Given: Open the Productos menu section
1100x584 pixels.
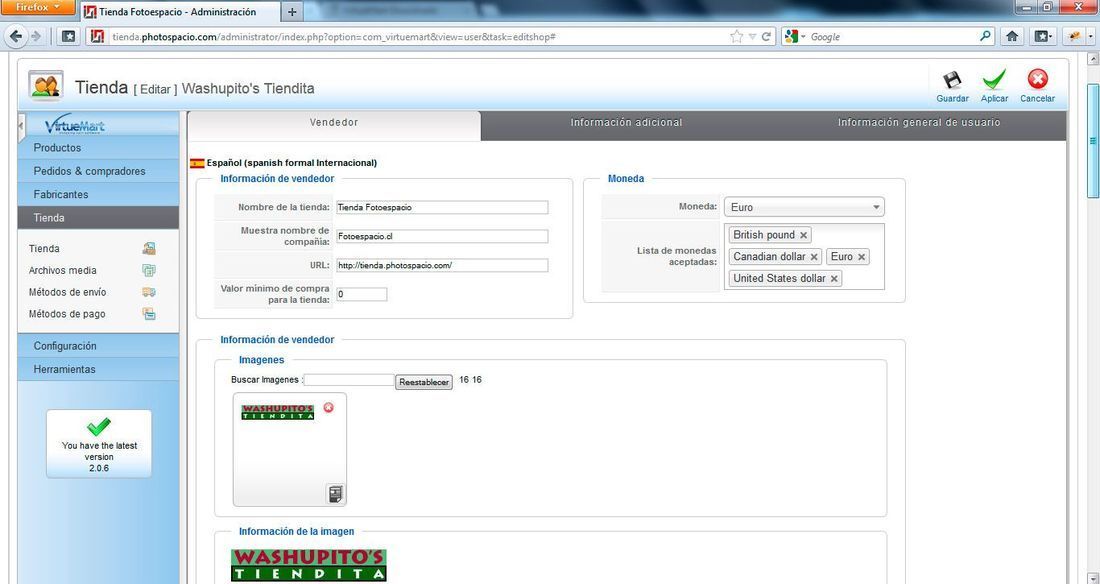Looking at the screenshot, I should pos(98,148).
